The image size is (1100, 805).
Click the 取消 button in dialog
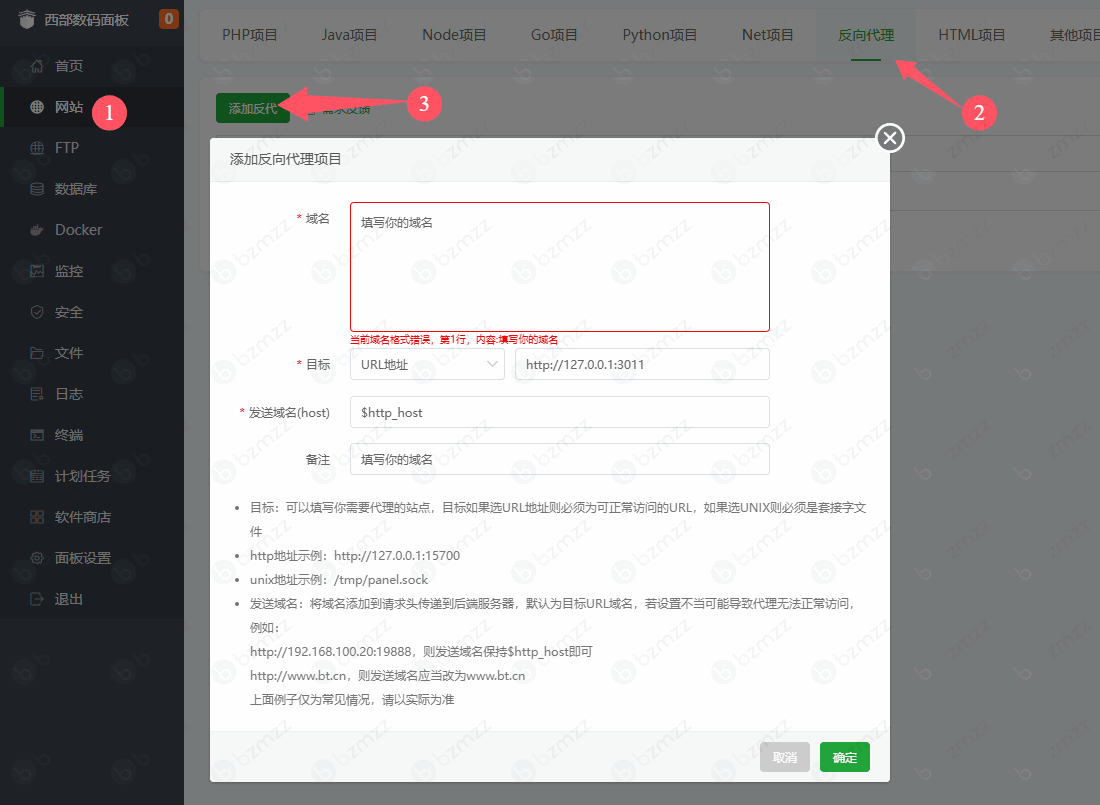[x=784, y=758]
